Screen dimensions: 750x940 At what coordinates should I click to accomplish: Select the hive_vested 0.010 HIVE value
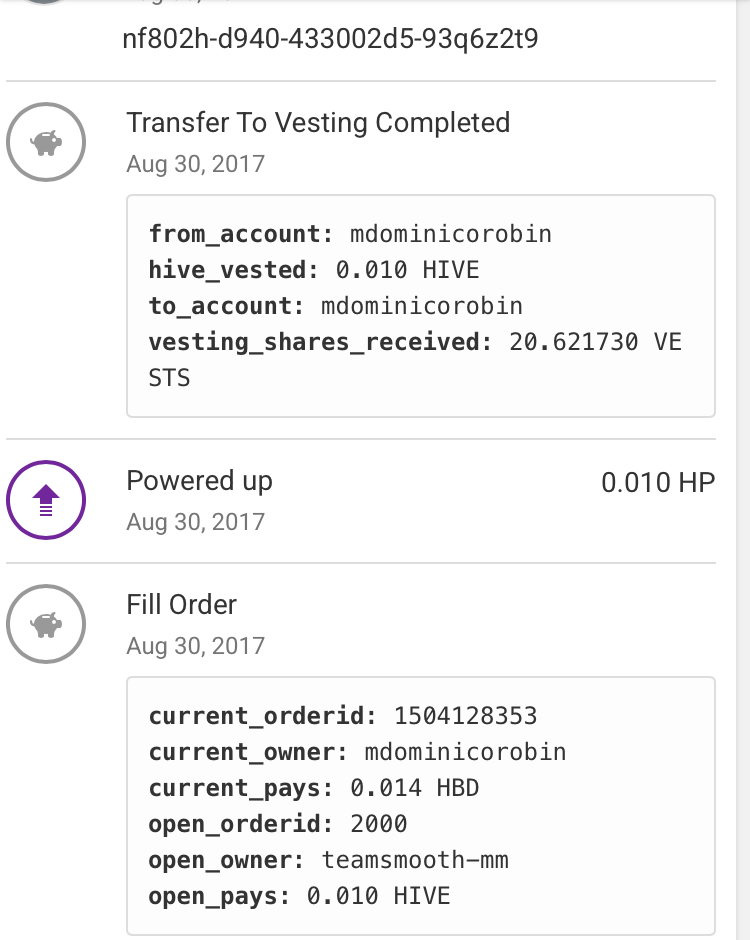407,270
